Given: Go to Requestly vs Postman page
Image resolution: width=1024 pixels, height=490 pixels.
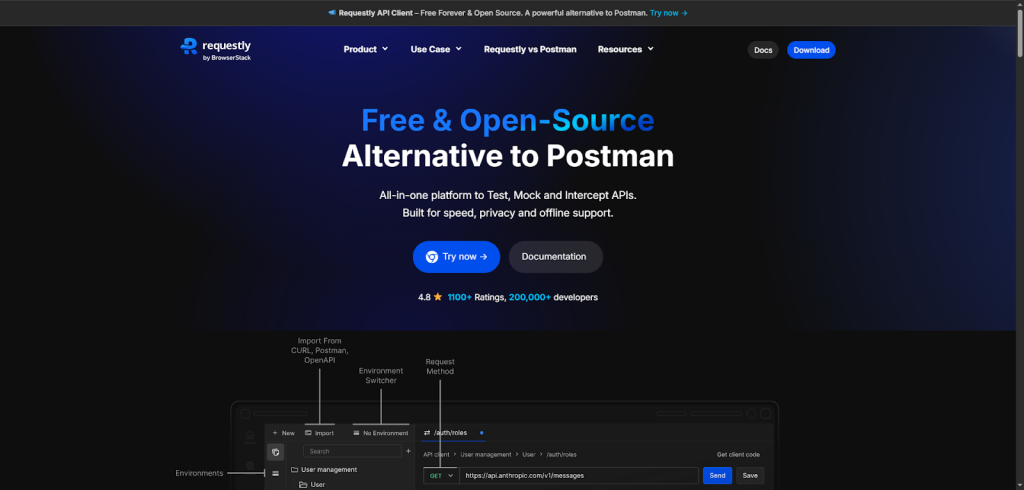Looking at the screenshot, I should 530,49.
